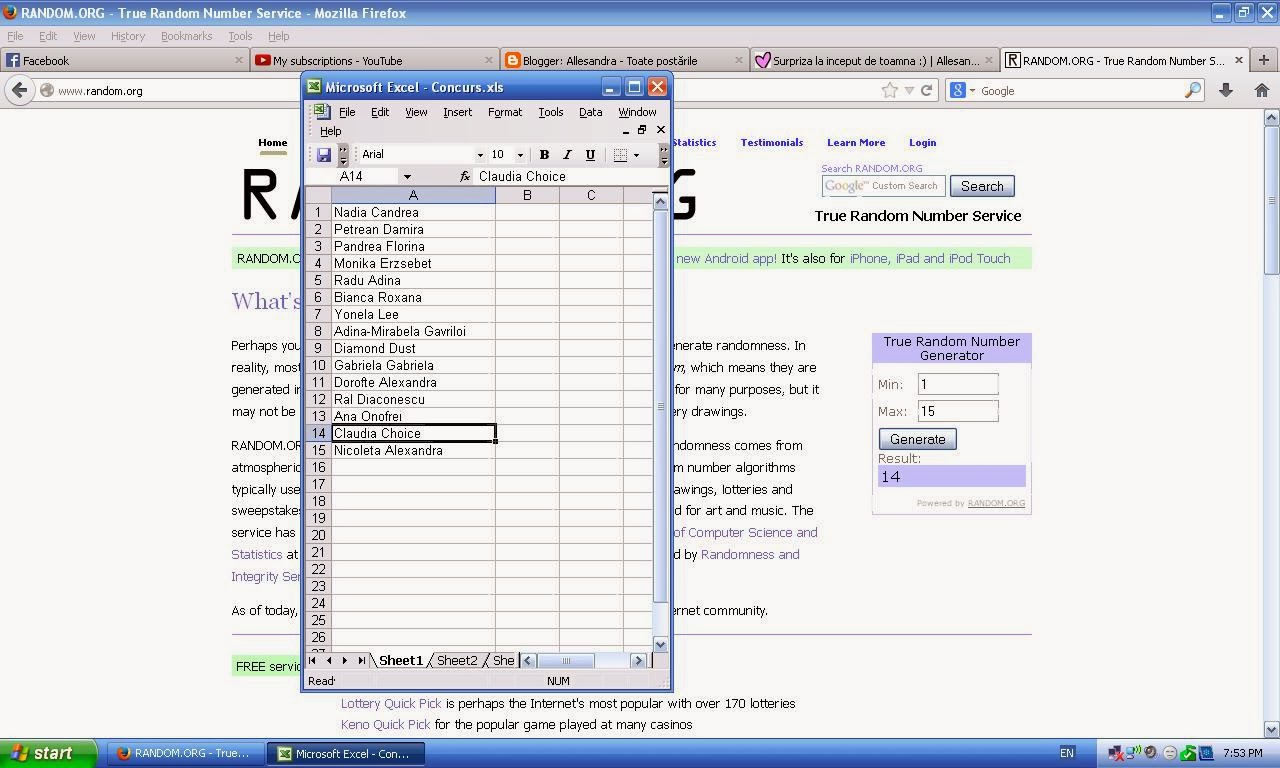Reload the page in Firefox
Viewport: 1280px width, 768px height.
click(926, 90)
